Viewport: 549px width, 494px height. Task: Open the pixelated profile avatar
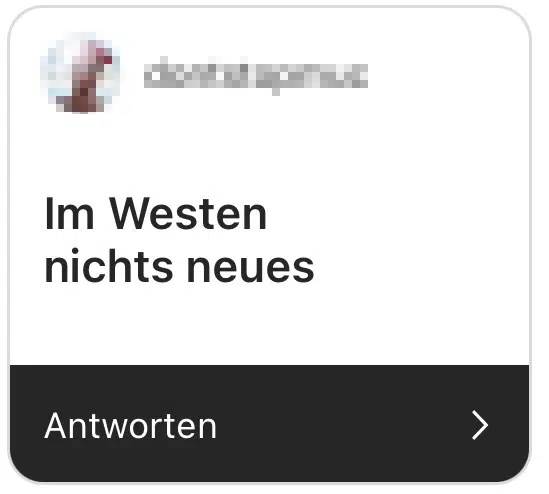(x=81, y=74)
